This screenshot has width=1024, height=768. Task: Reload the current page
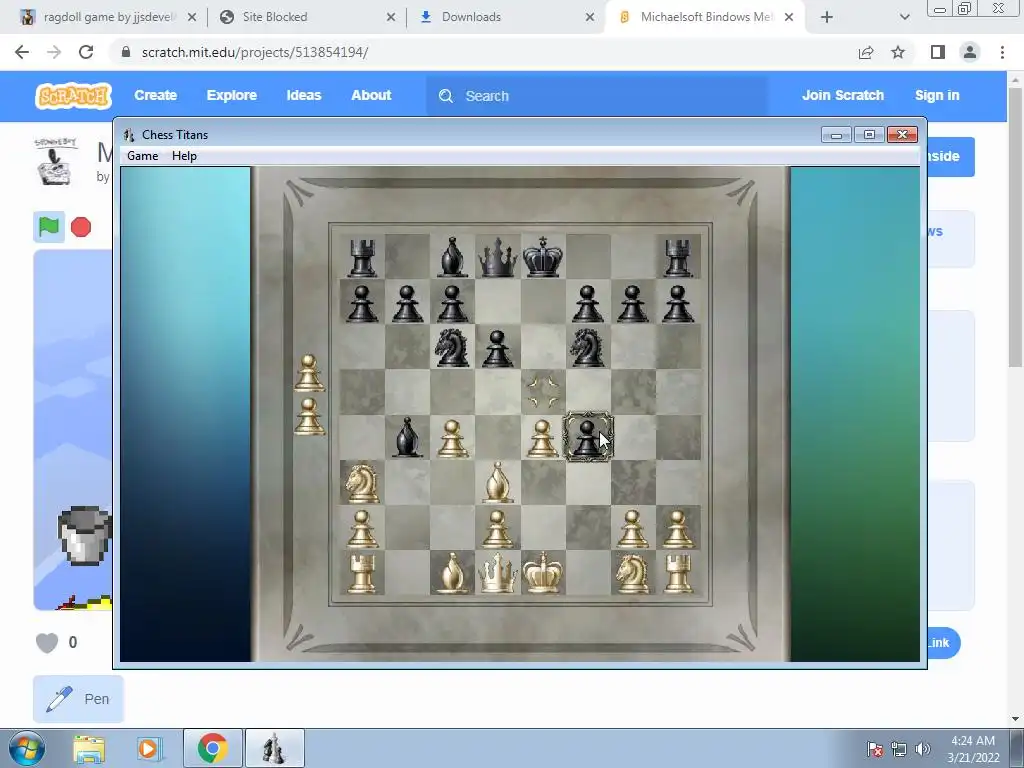coord(86,52)
